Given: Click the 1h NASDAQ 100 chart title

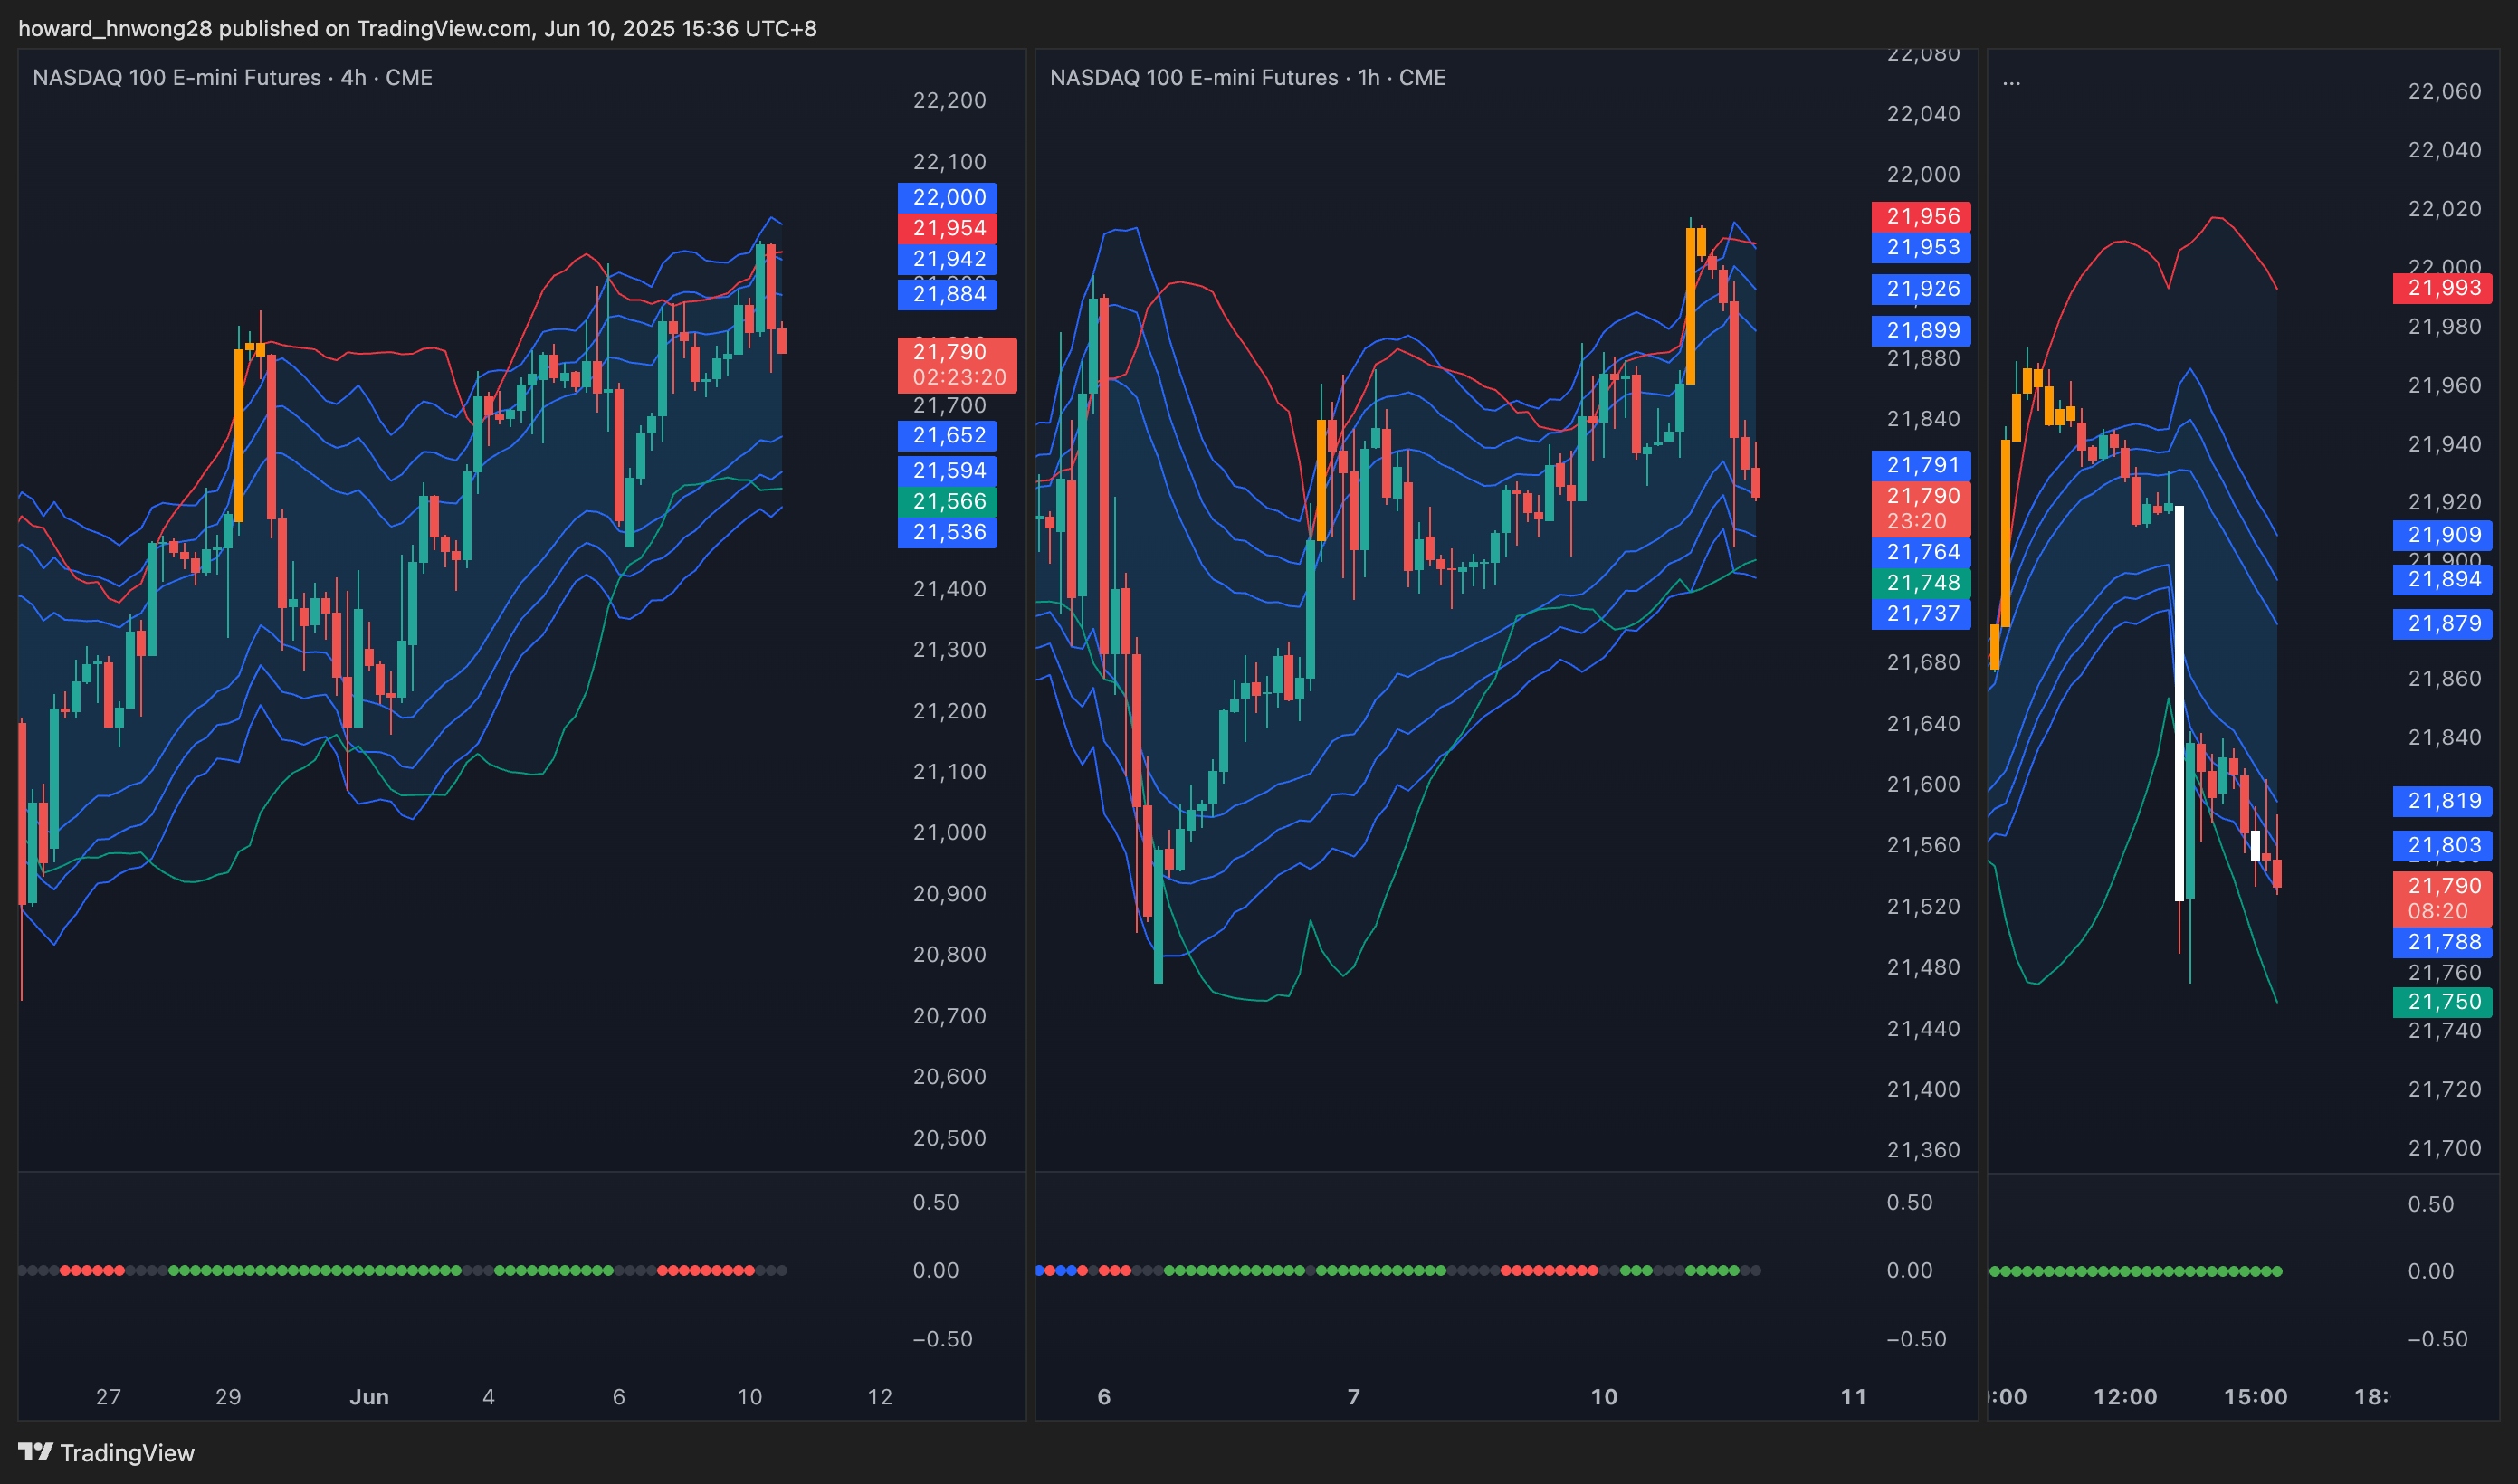Looking at the screenshot, I should click(x=1247, y=77).
